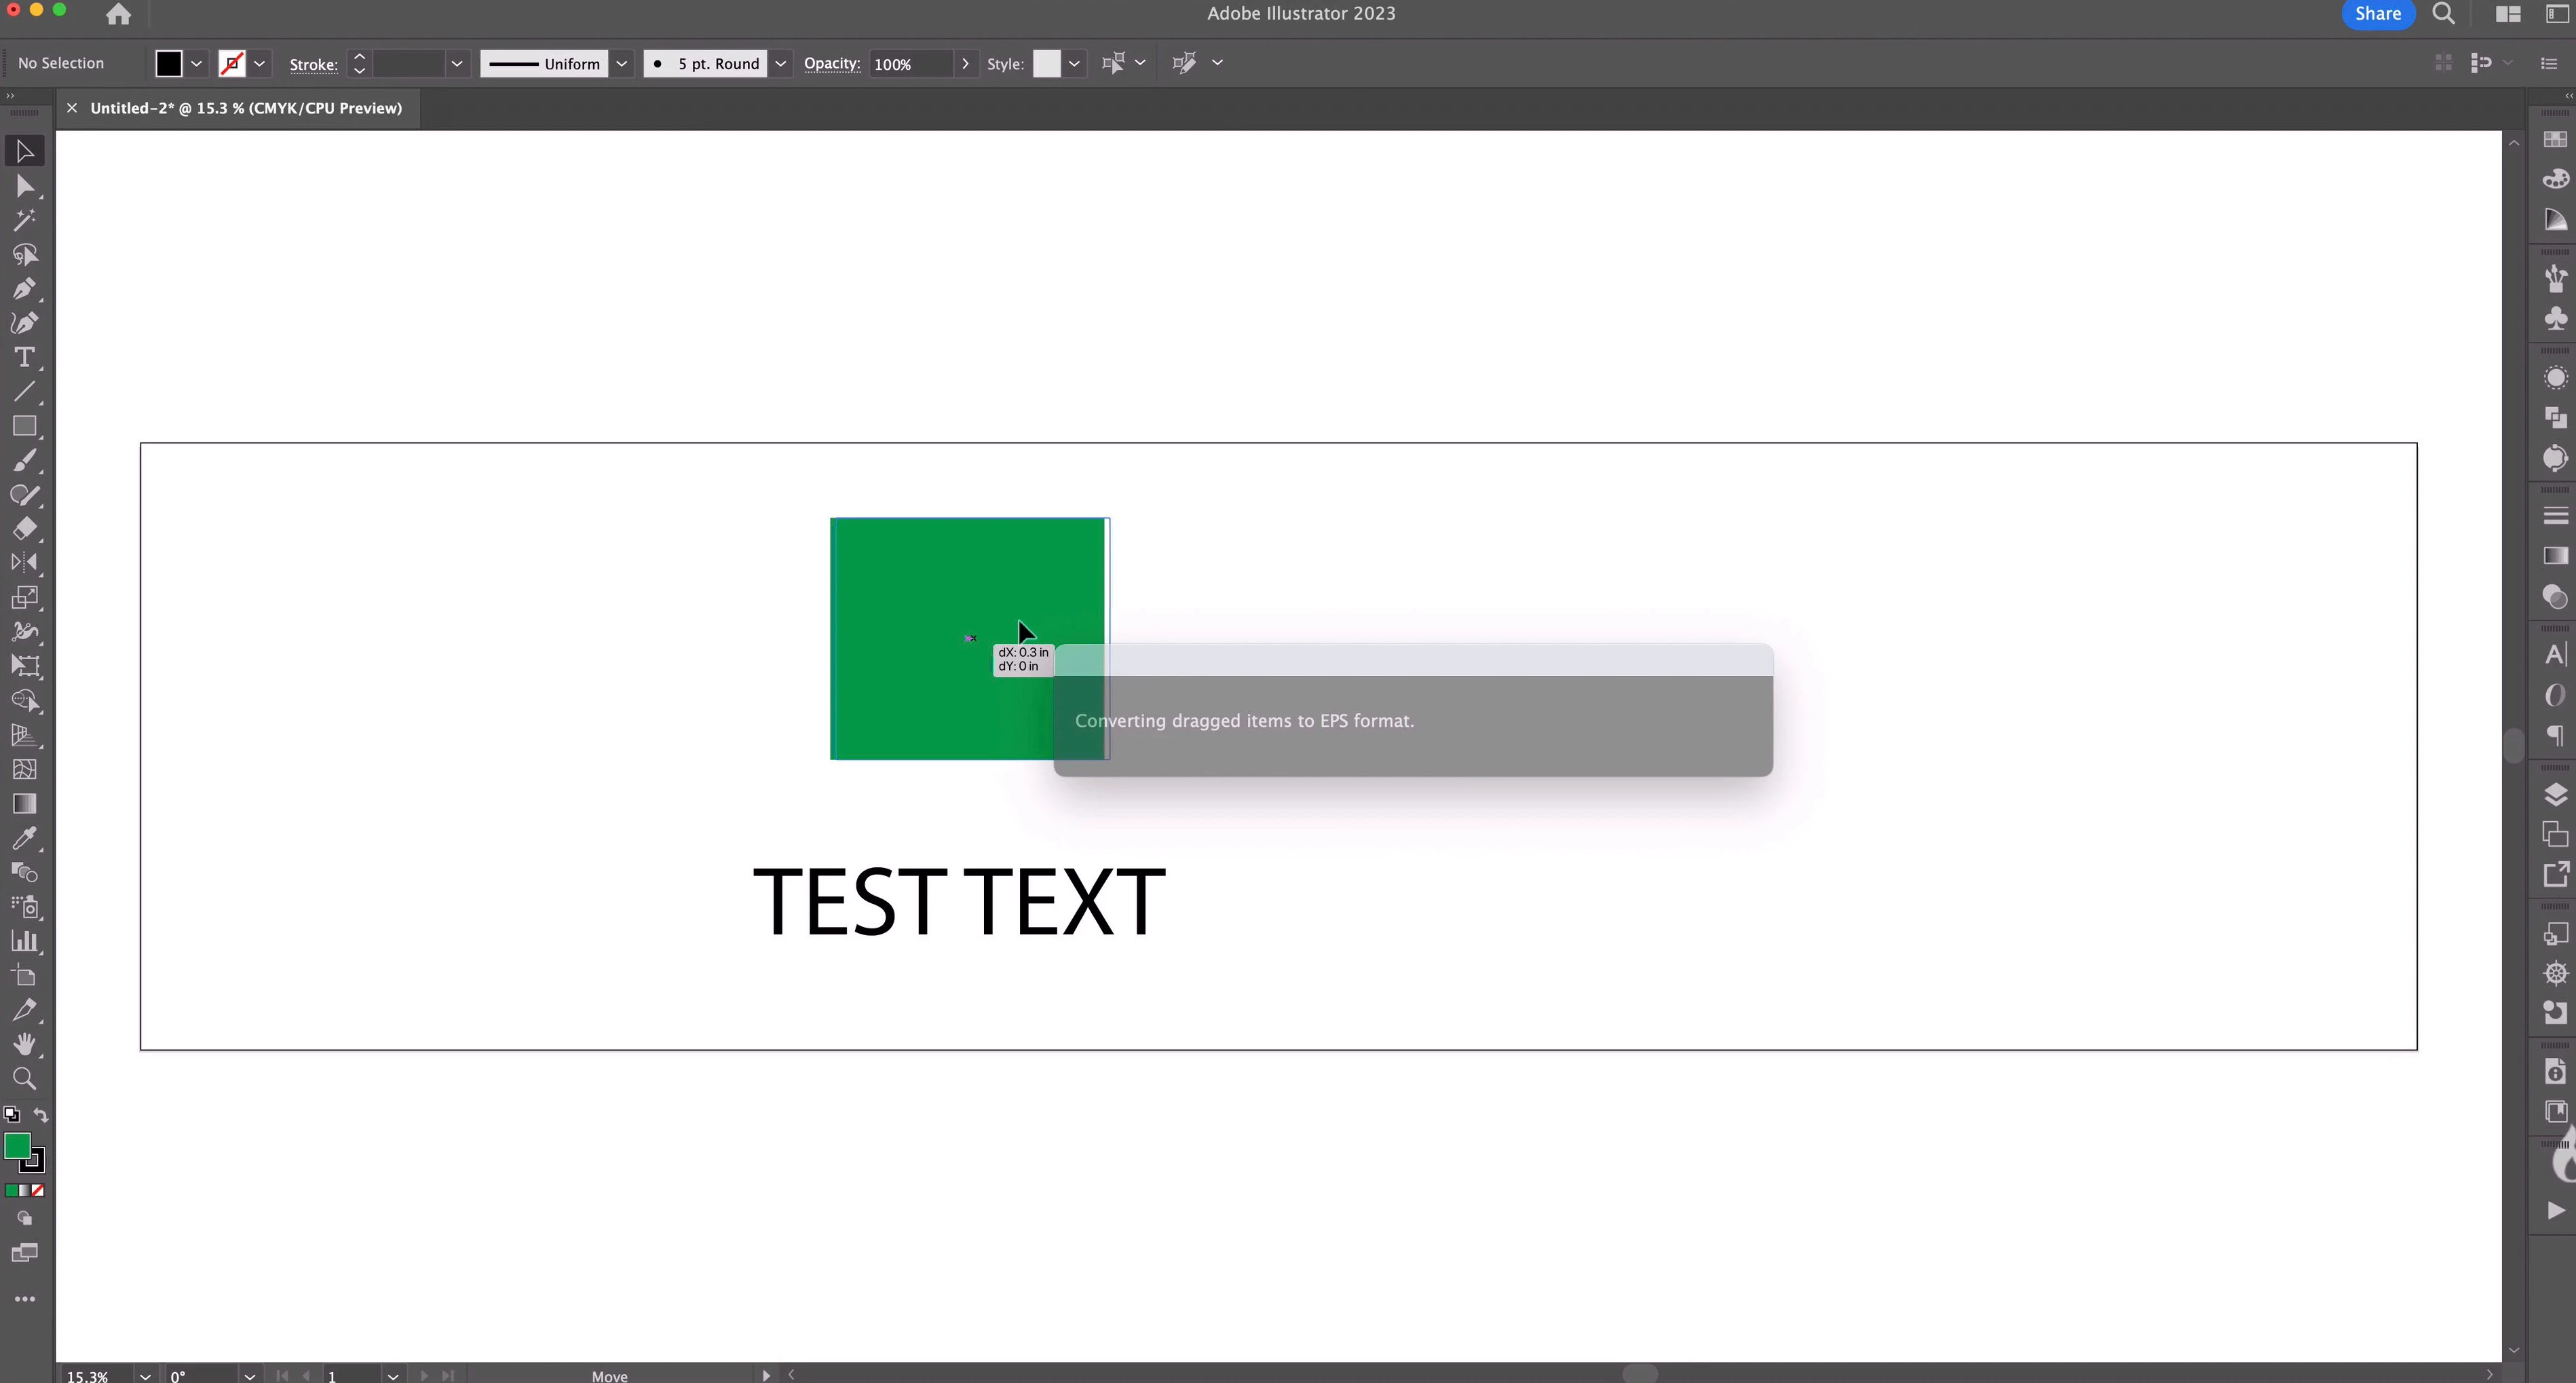The image size is (2576, 1383).
Task: Open the Uniform stroke profile dropdown
Action: 621,63
